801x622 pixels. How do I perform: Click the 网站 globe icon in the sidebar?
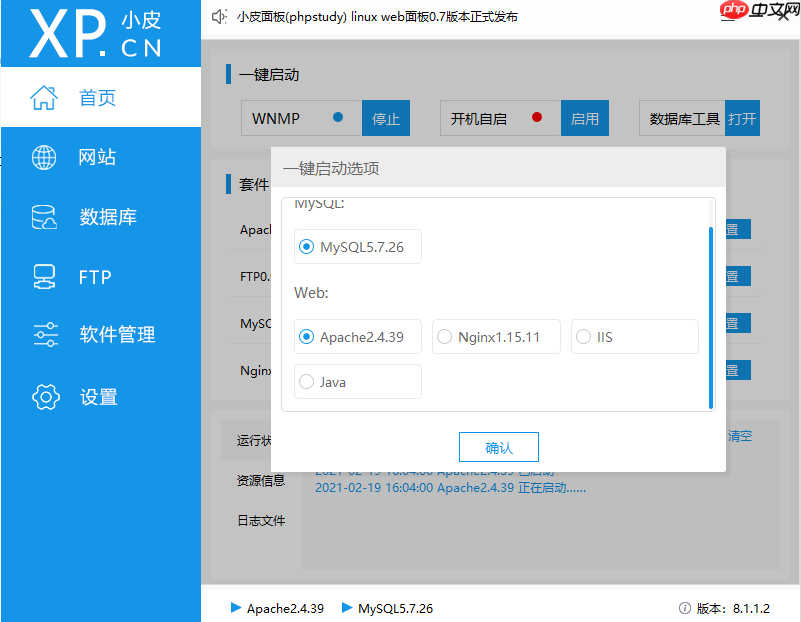44,157
